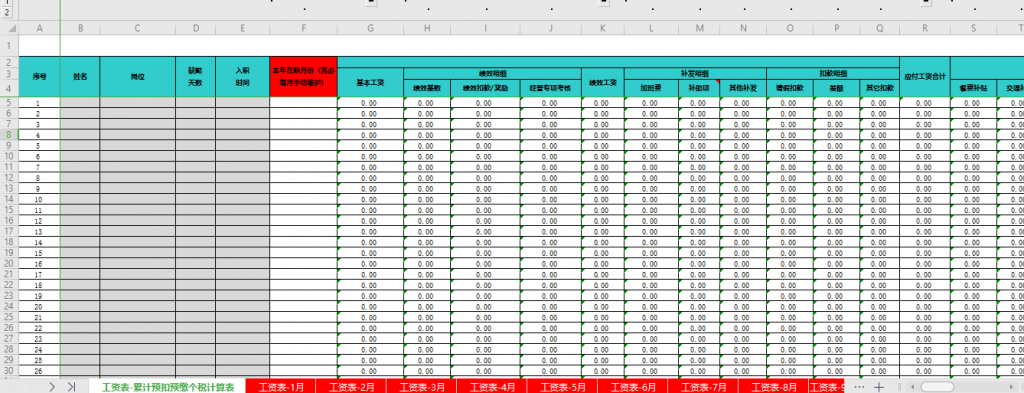Screen dimensions: 1024x393
Task: Go to the 工资表-4月 sheet tab
Action: click(x=492, y=386)
